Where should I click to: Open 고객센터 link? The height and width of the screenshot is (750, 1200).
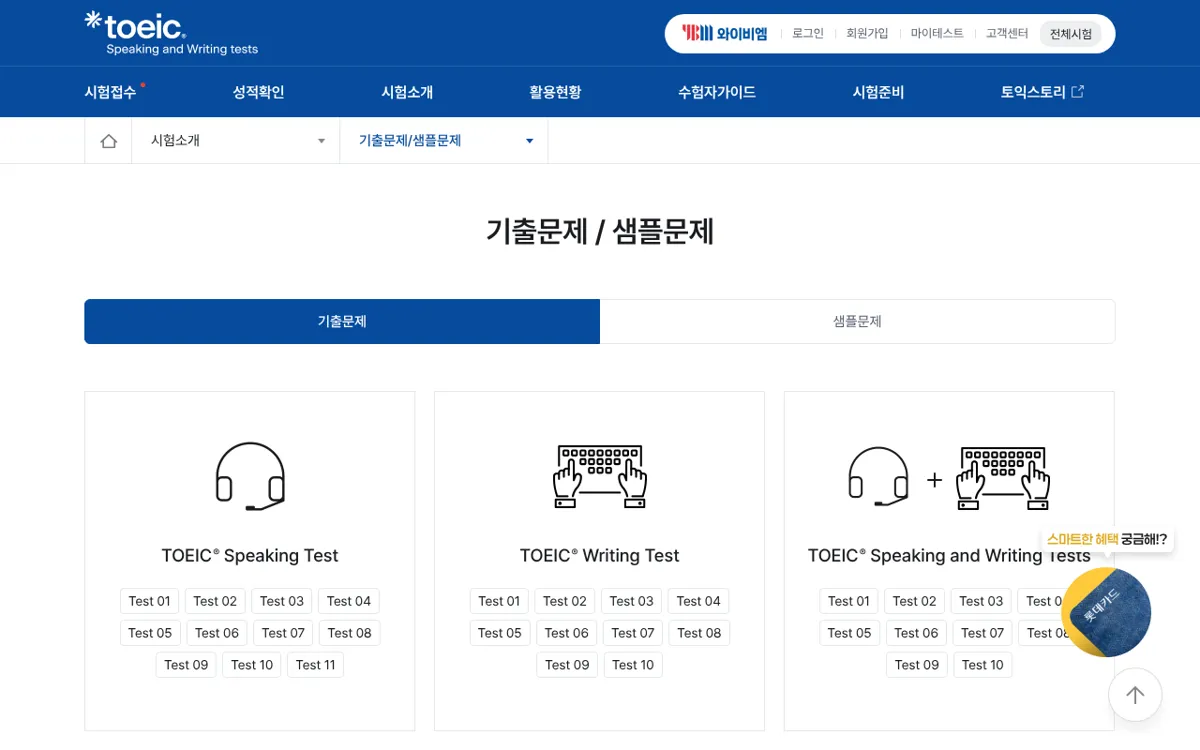(1007, 33)
